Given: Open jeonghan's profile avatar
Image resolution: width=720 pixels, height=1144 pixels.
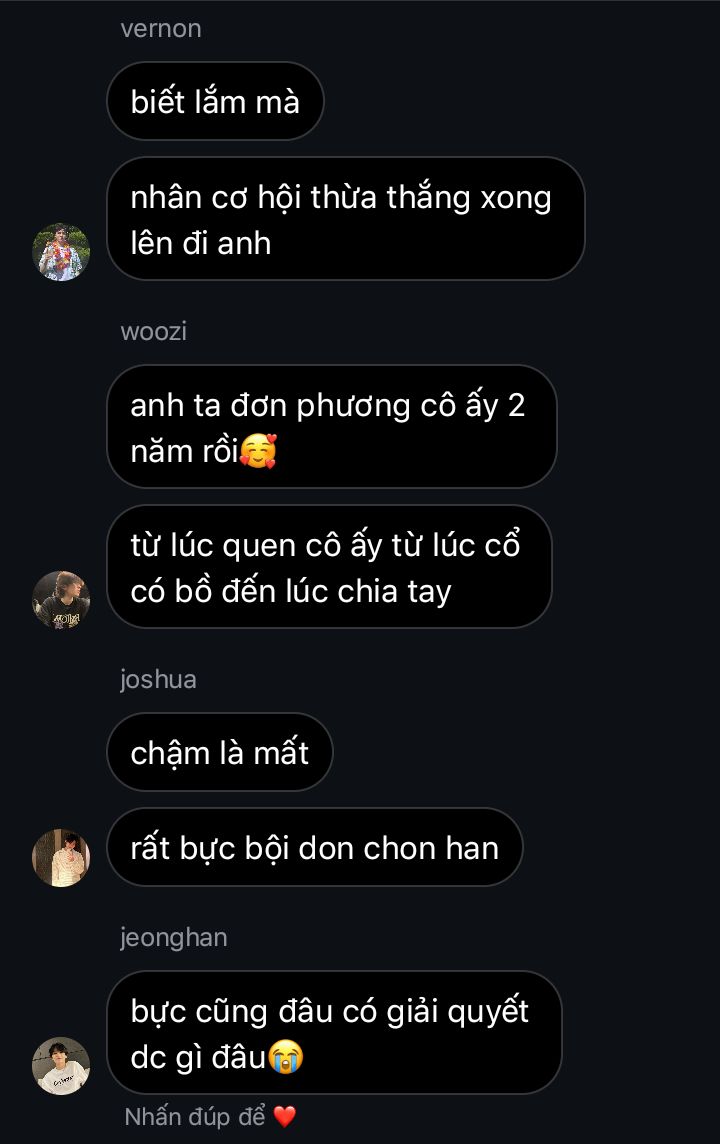Looking at the screenshot, I should (61, 1066).
